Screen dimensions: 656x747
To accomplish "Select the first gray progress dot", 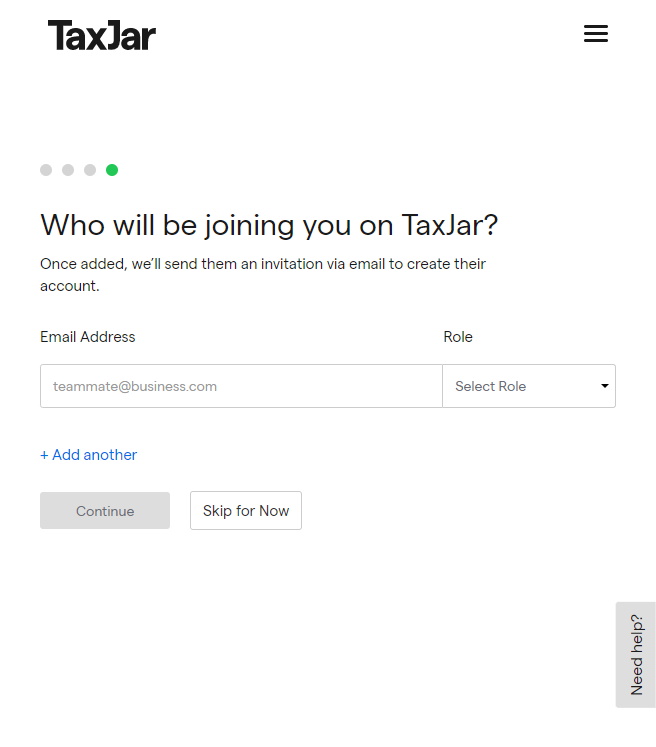I will (46, 170).
